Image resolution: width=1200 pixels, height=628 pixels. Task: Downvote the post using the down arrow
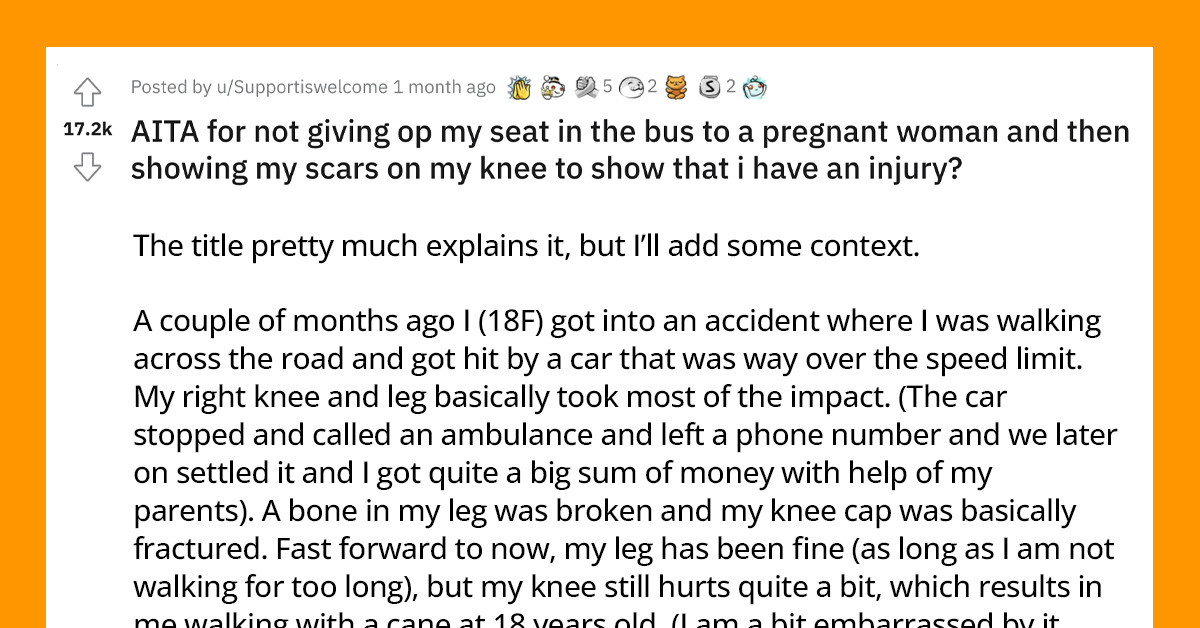pos(88,167)
